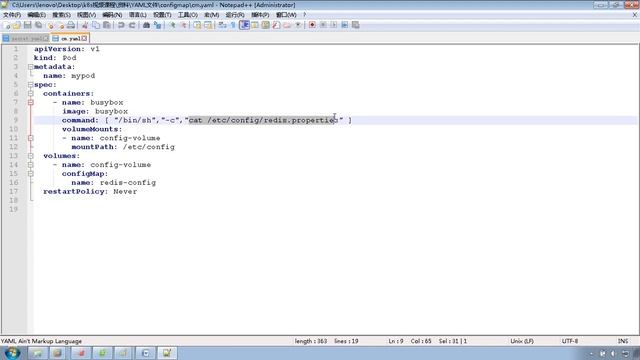Click 'mountPath: /etc/config' line text
The image size is (640, 360).
123,147
